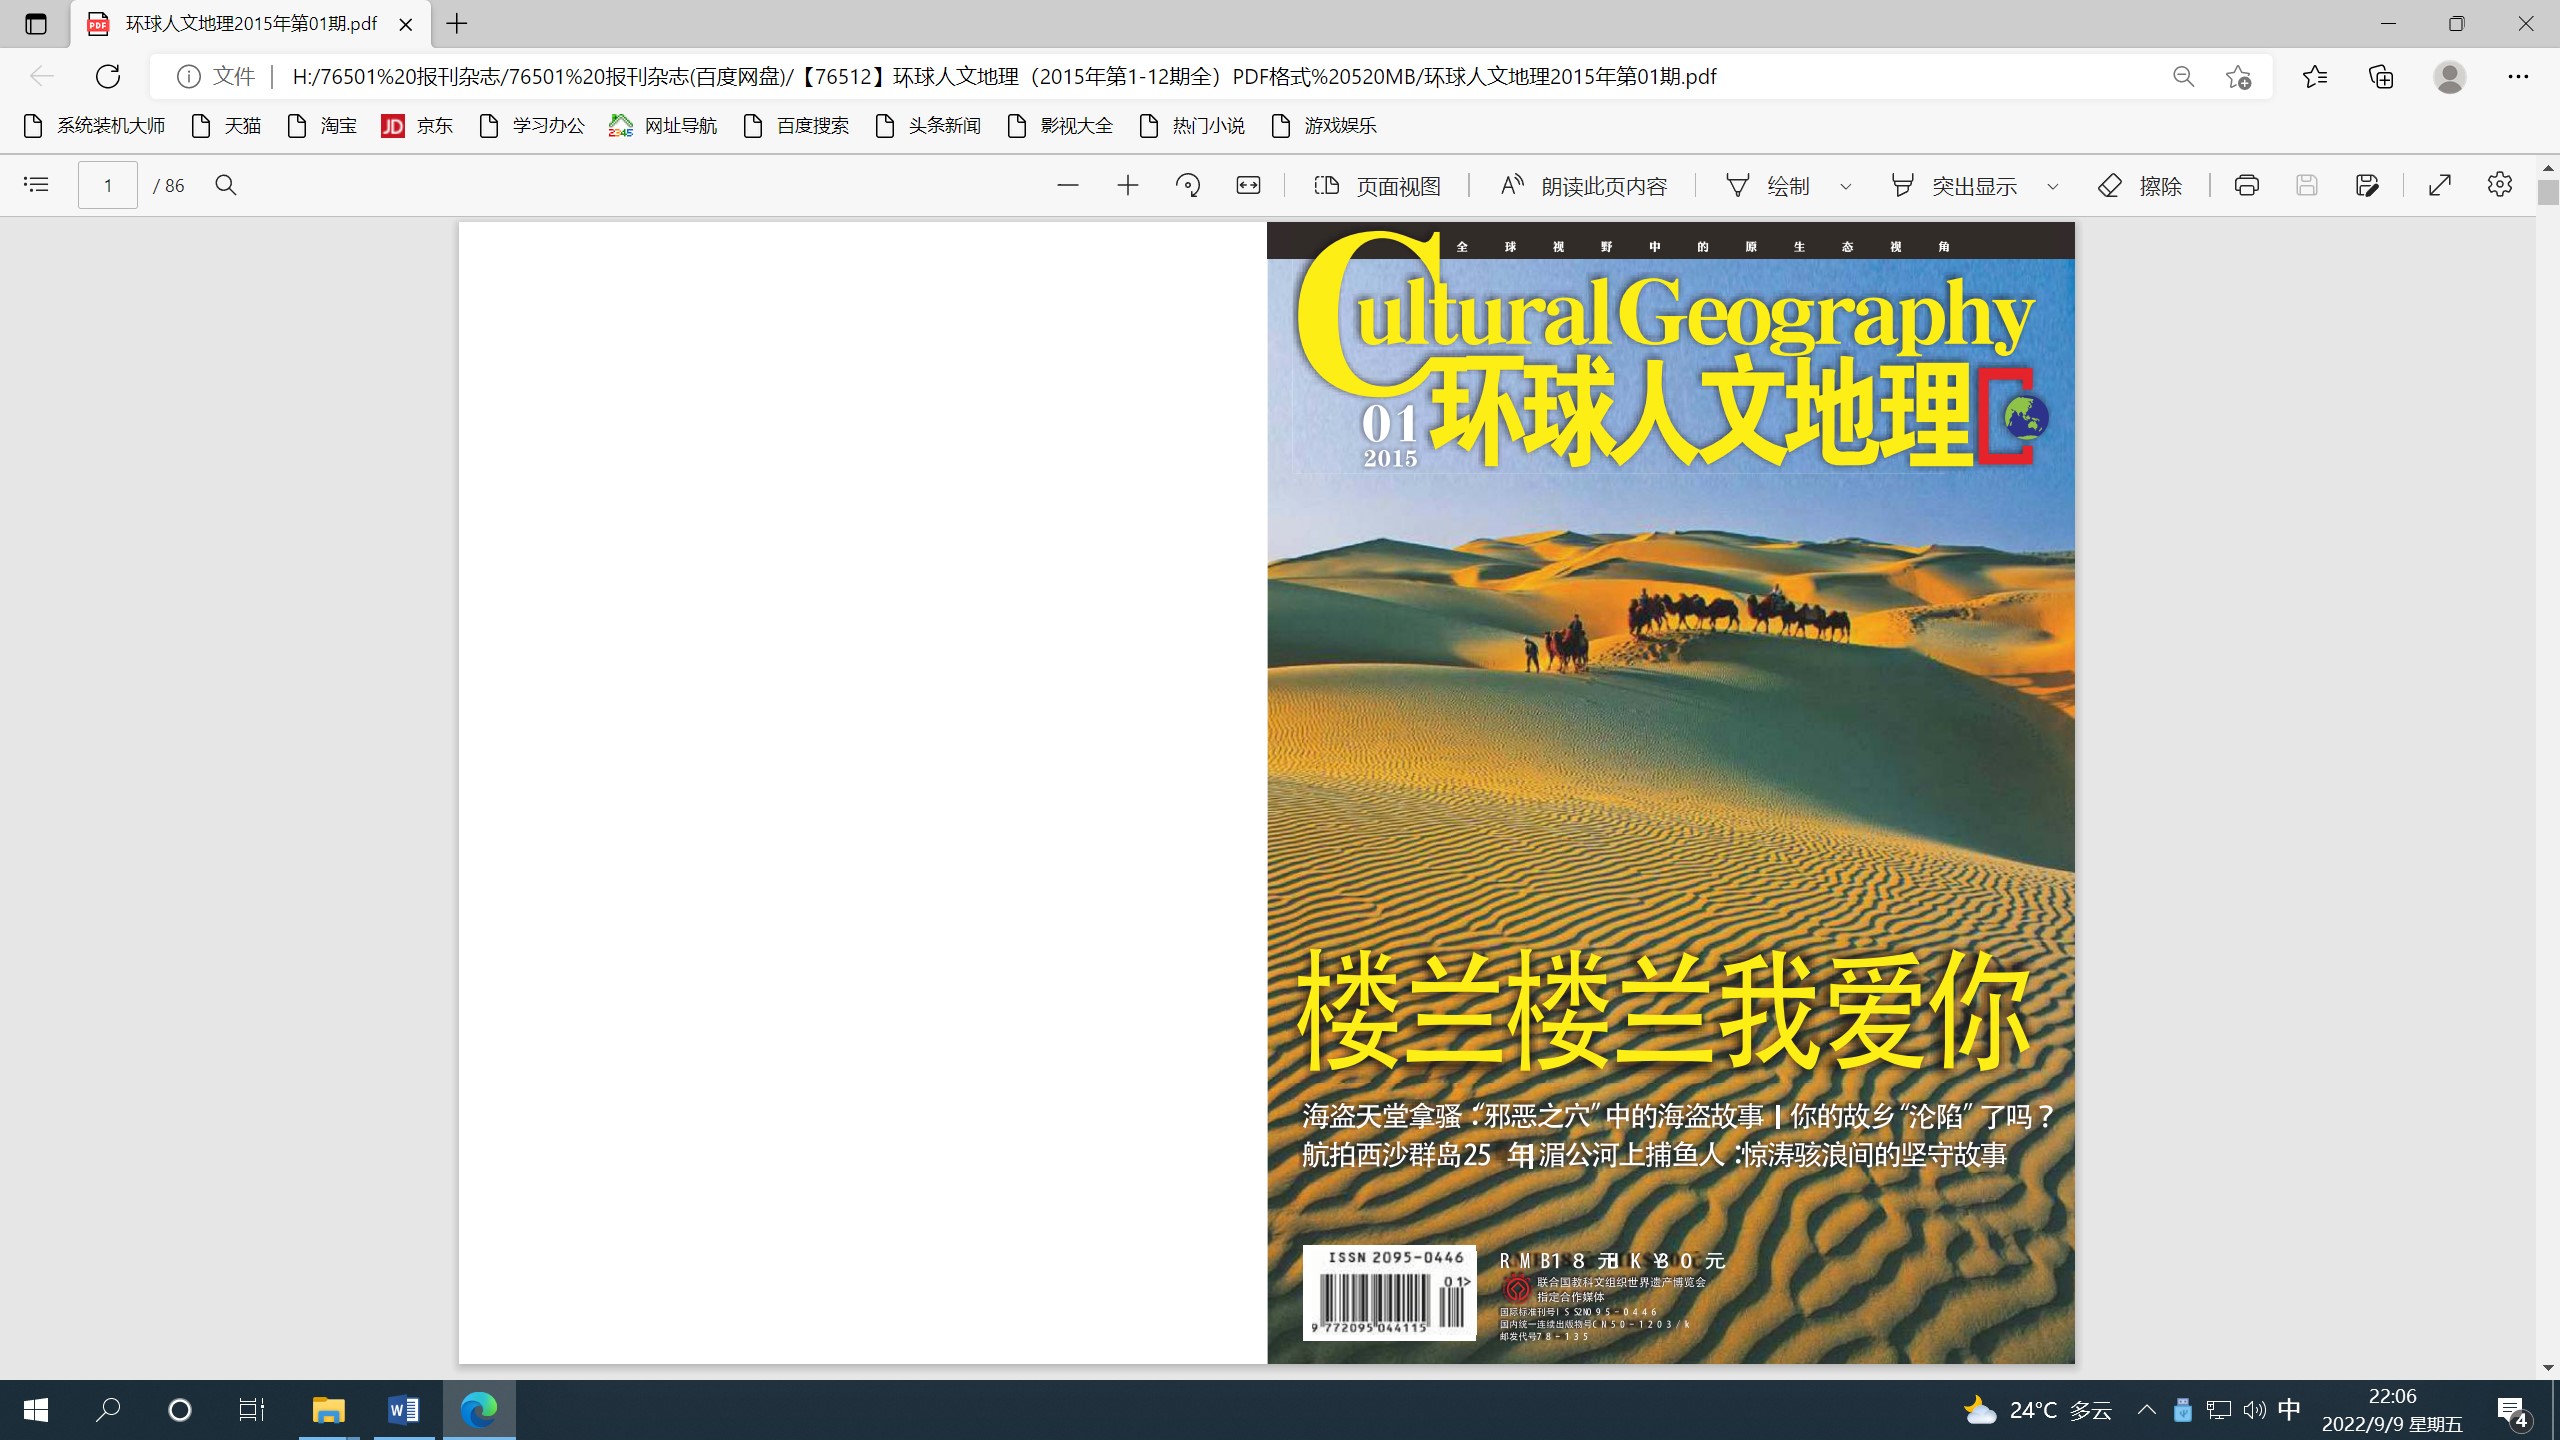This screenshot has height=1440, width=2560.
Task: Open the 京东 bookmark
Action: pos(417,126)
